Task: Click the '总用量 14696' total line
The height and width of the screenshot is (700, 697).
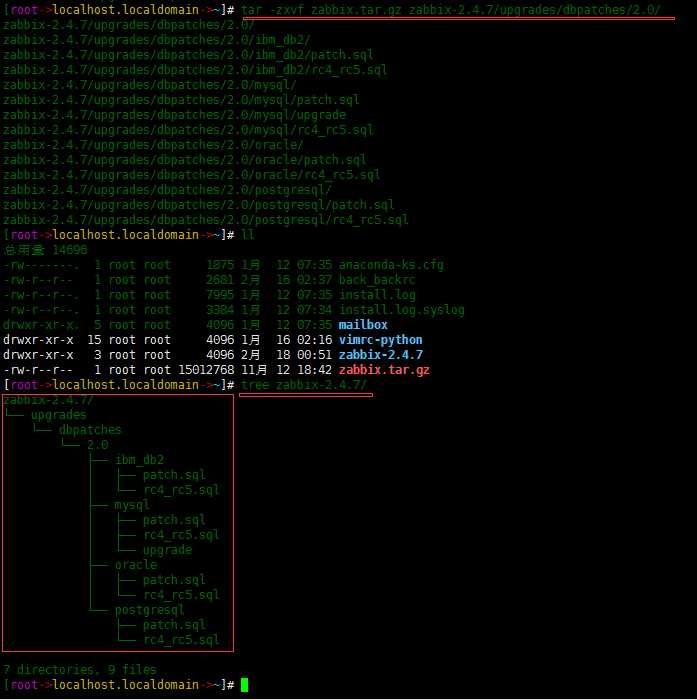Action: [x=45, y=250]
